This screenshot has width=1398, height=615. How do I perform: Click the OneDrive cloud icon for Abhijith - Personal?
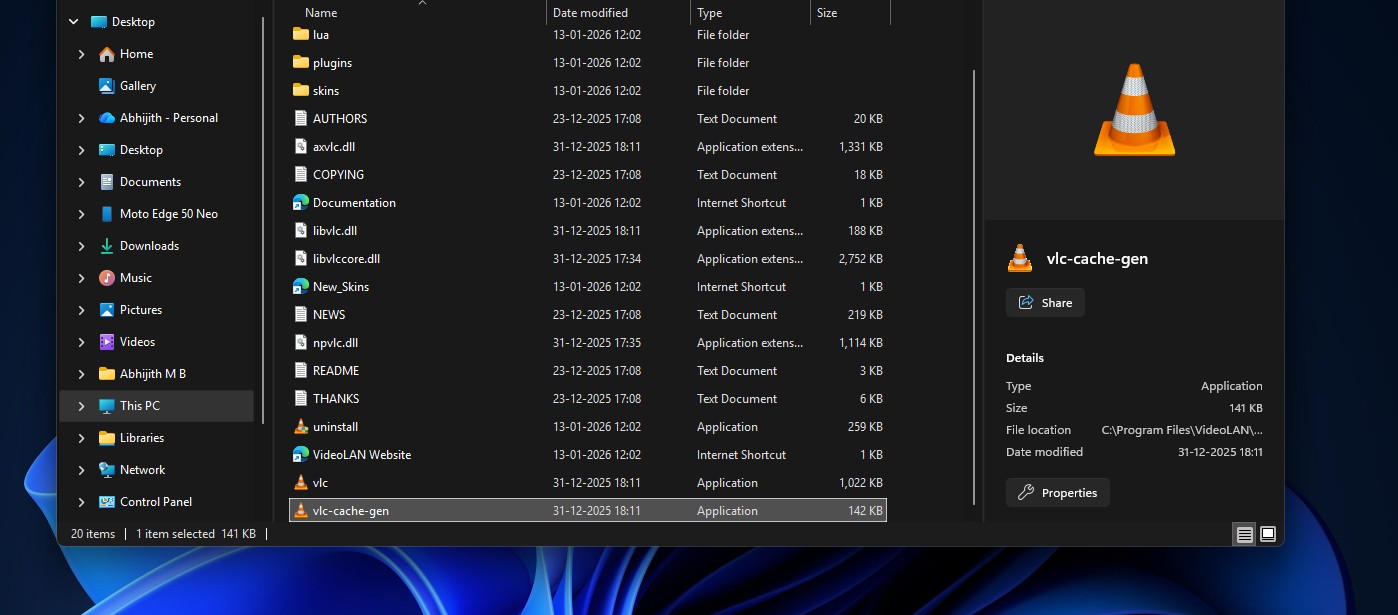[x=107, y=118]
